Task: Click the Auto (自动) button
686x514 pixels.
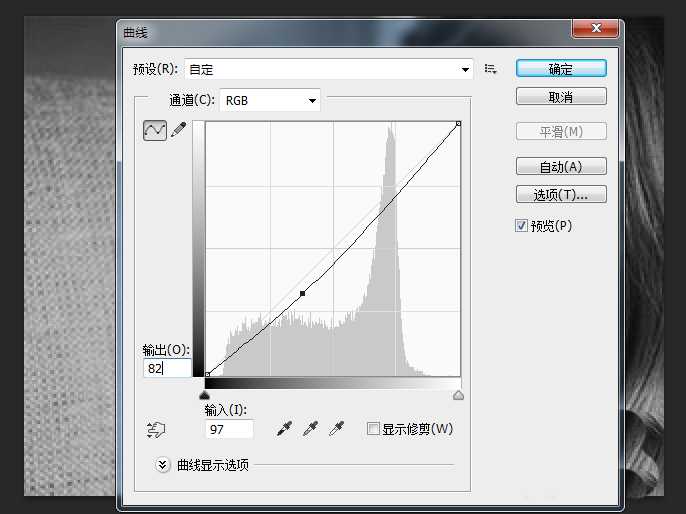Action: tap(561, 166)
